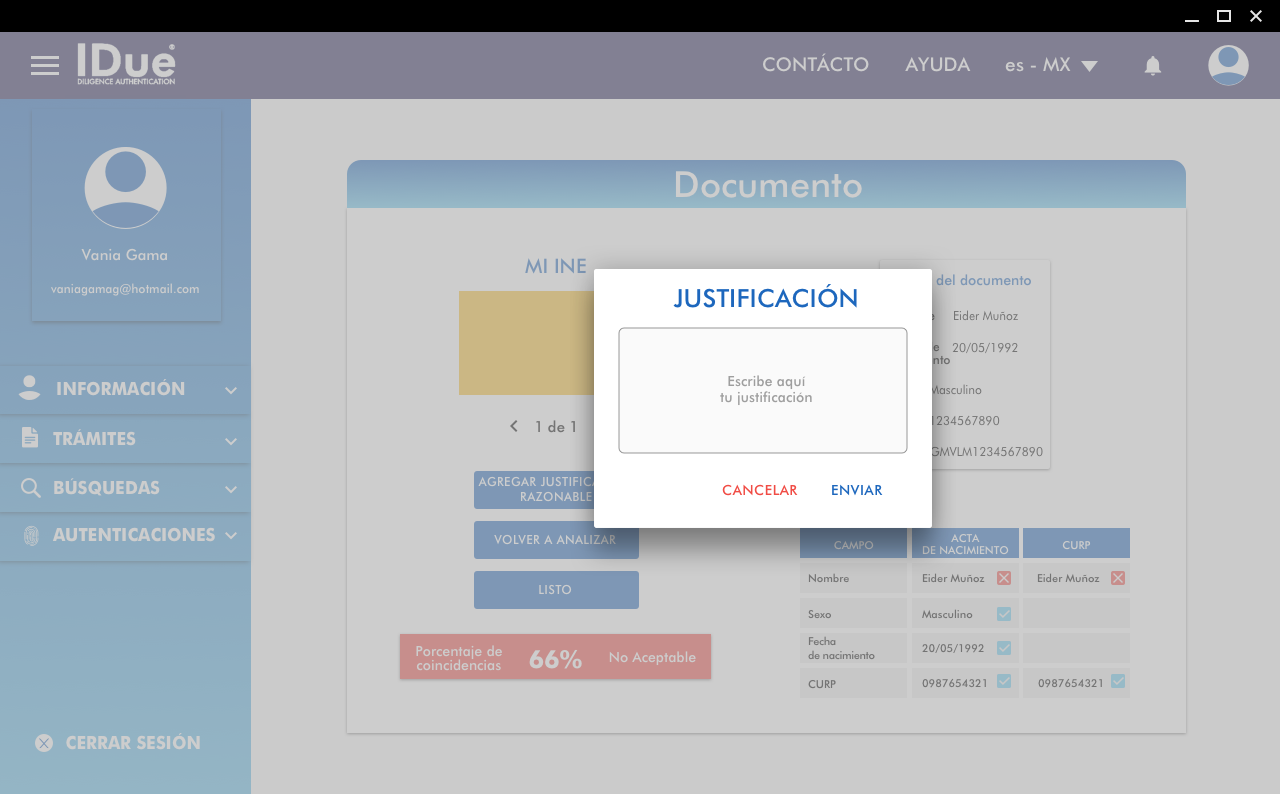Click the fingerprint icon beside Autenticaciones

(x=31, y=536)
